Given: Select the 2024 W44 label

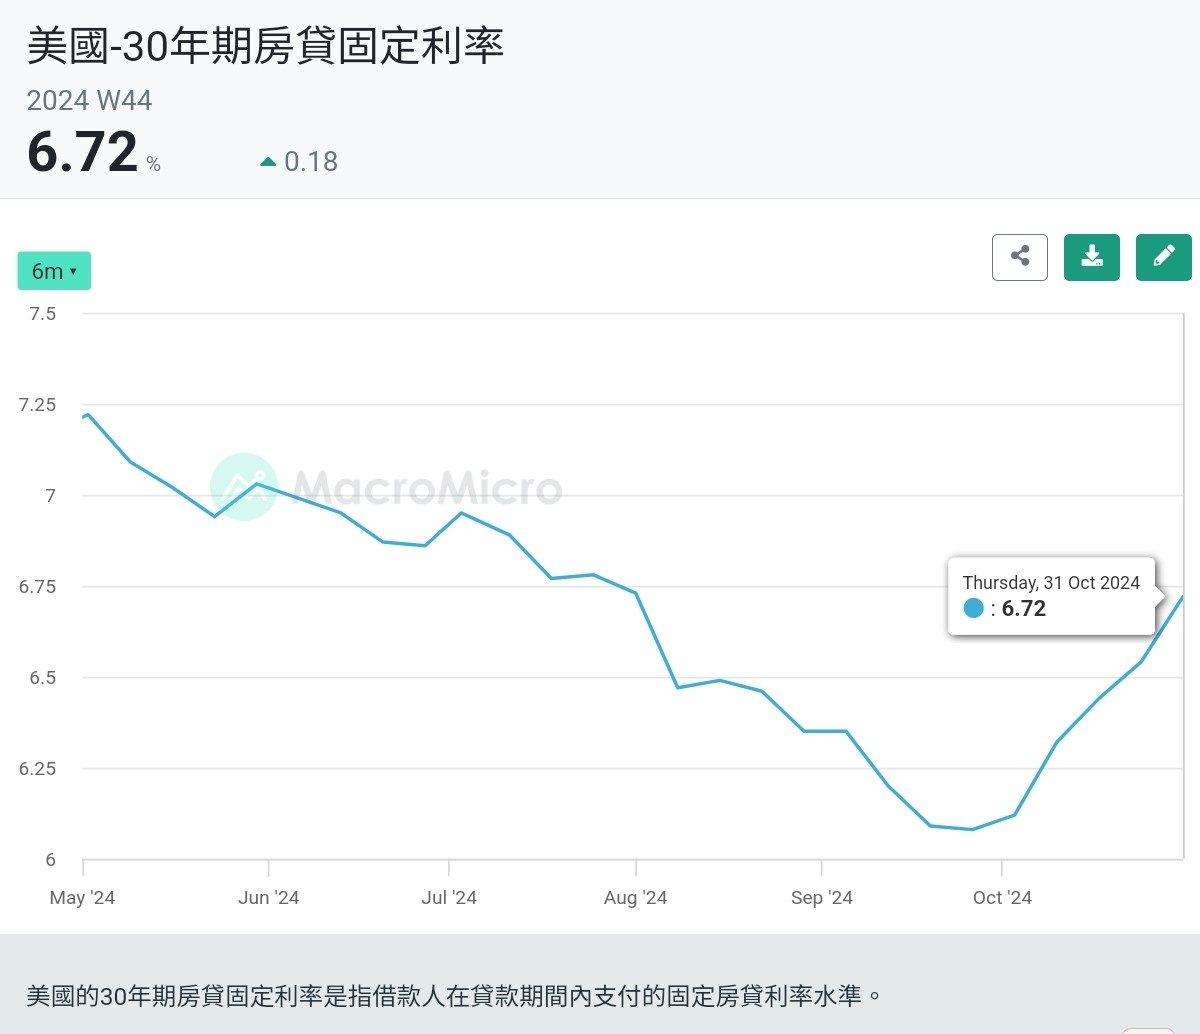Looking at the screenshot, I should click(89, 100).
